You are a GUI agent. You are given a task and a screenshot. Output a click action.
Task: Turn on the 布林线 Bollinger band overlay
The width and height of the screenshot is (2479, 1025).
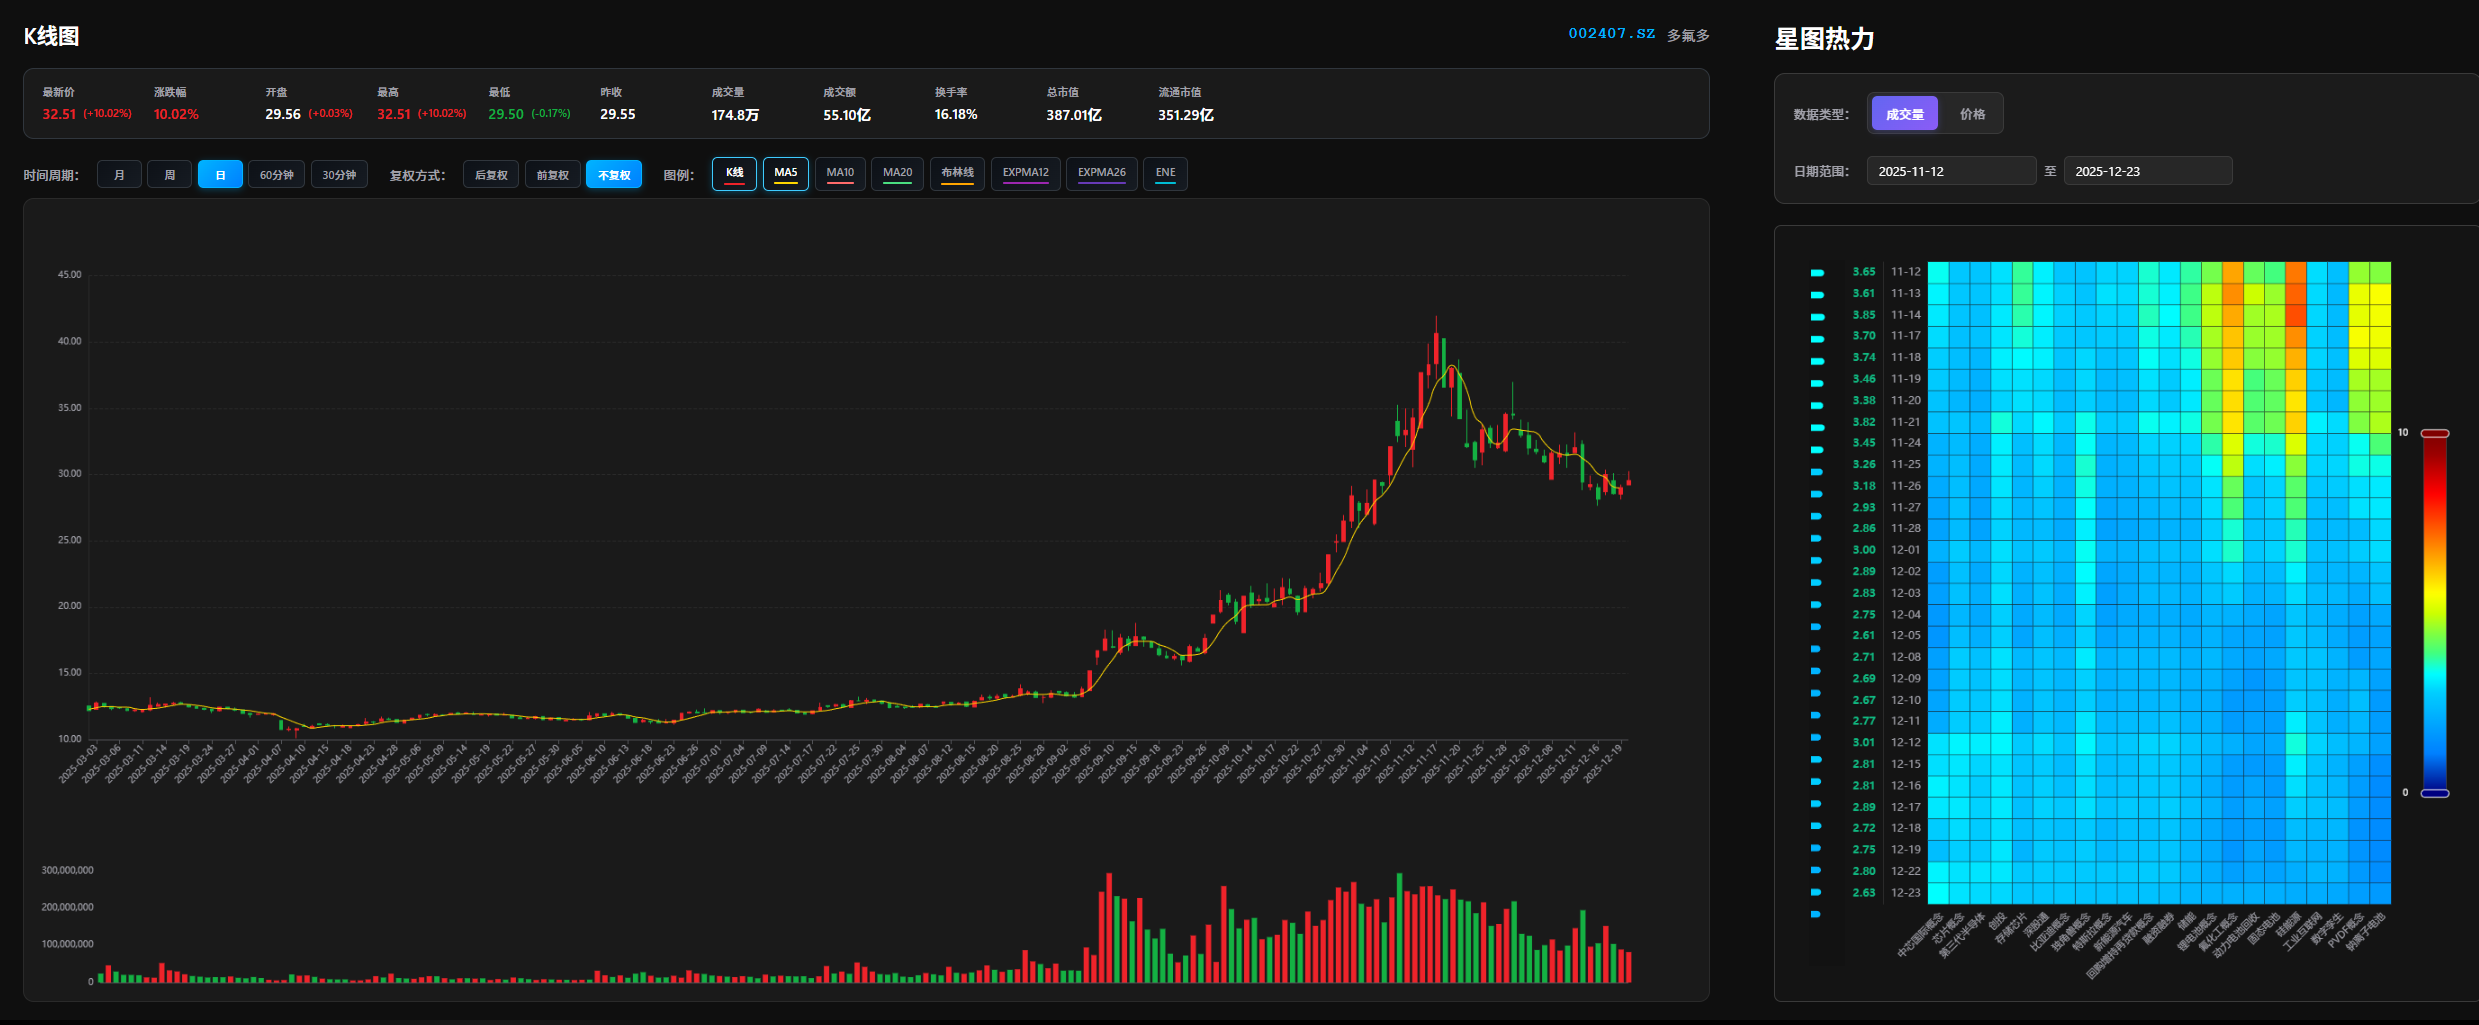pos(957,174)
